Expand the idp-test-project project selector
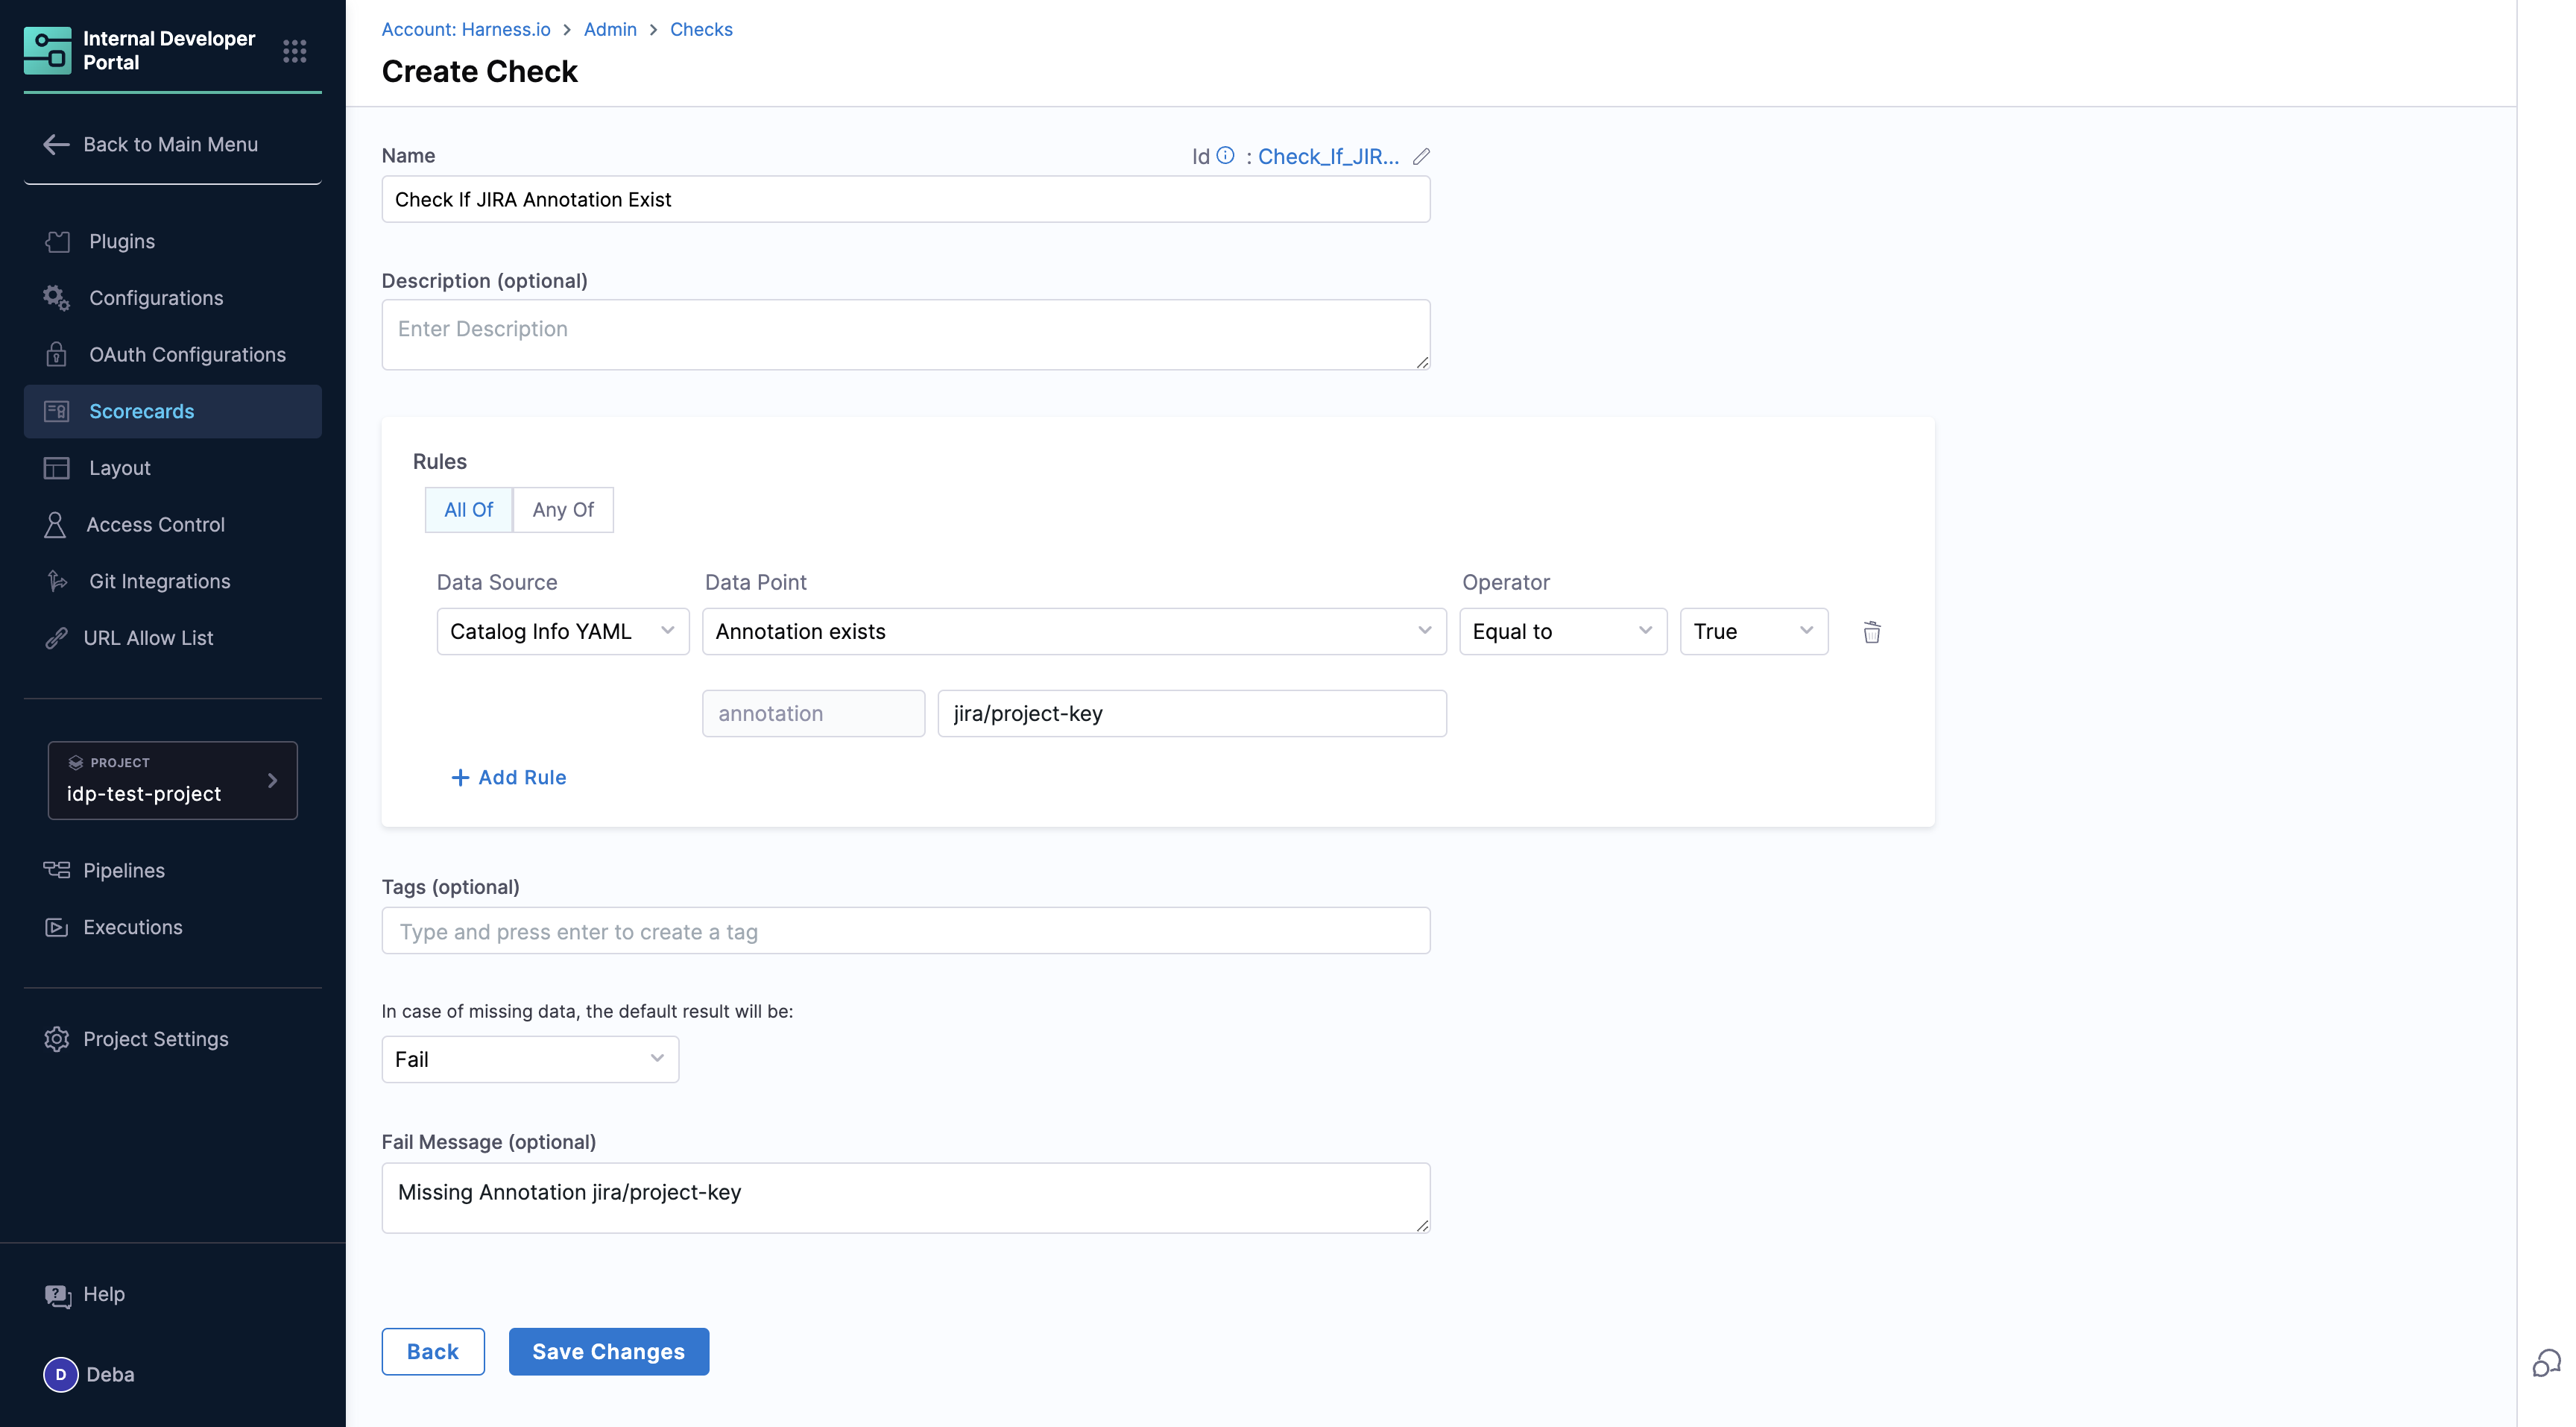Viewport: 2576px width, 1427px height. [x=172, y=780]
